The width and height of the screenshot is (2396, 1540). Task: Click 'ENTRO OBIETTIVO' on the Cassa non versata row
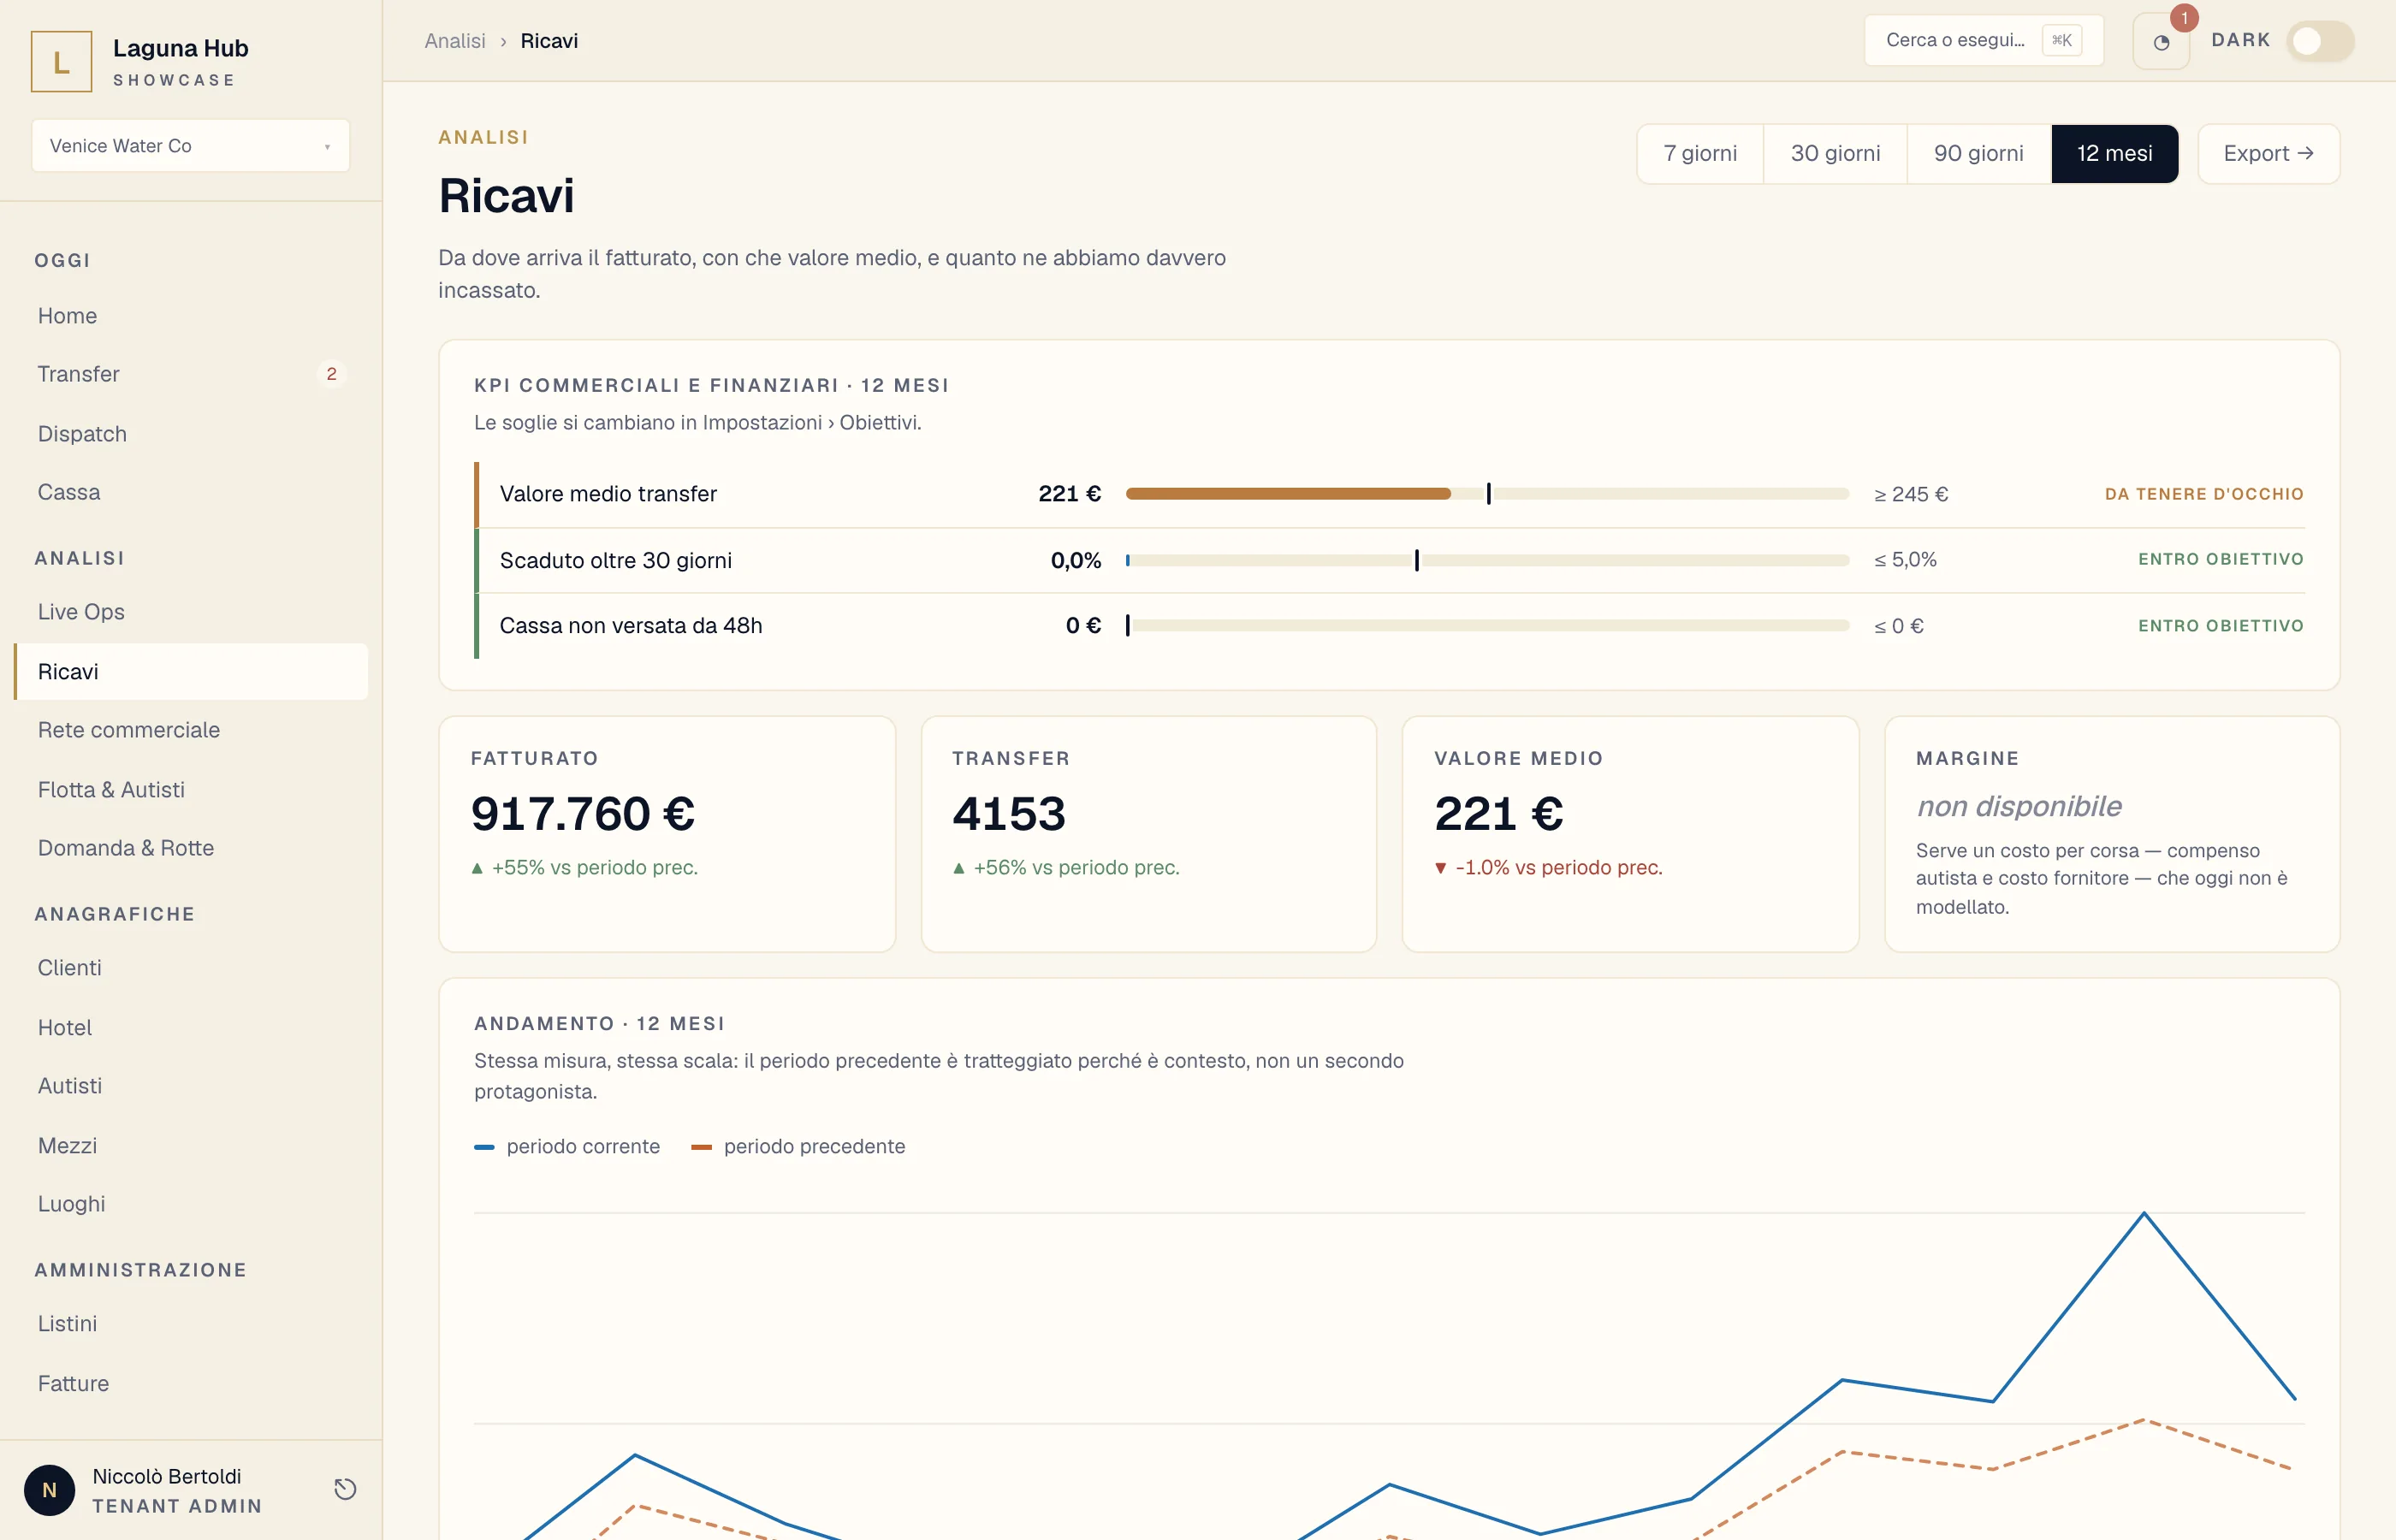(x=2221, y=626)
